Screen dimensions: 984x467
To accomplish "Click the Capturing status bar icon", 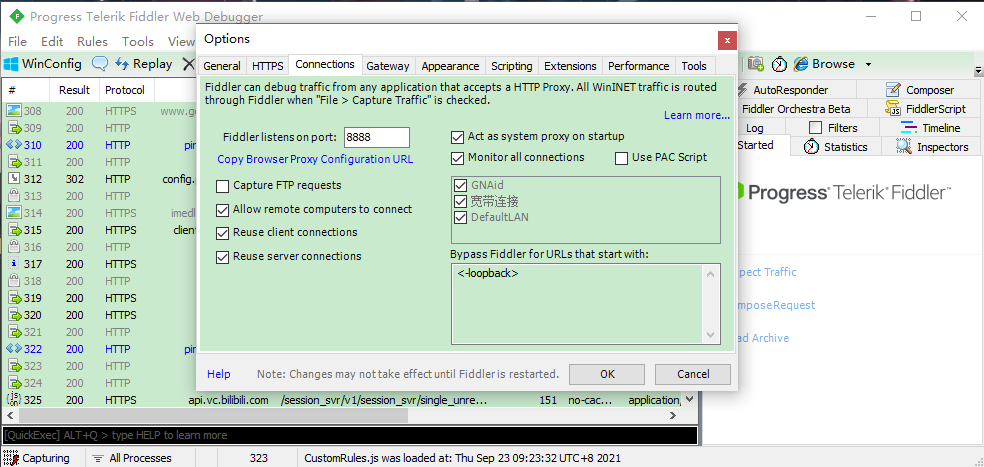I will click(11, 458).
